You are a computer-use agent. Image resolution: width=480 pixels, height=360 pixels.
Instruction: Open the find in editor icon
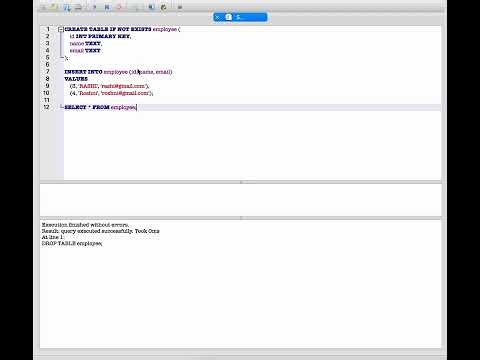point(151,7)
